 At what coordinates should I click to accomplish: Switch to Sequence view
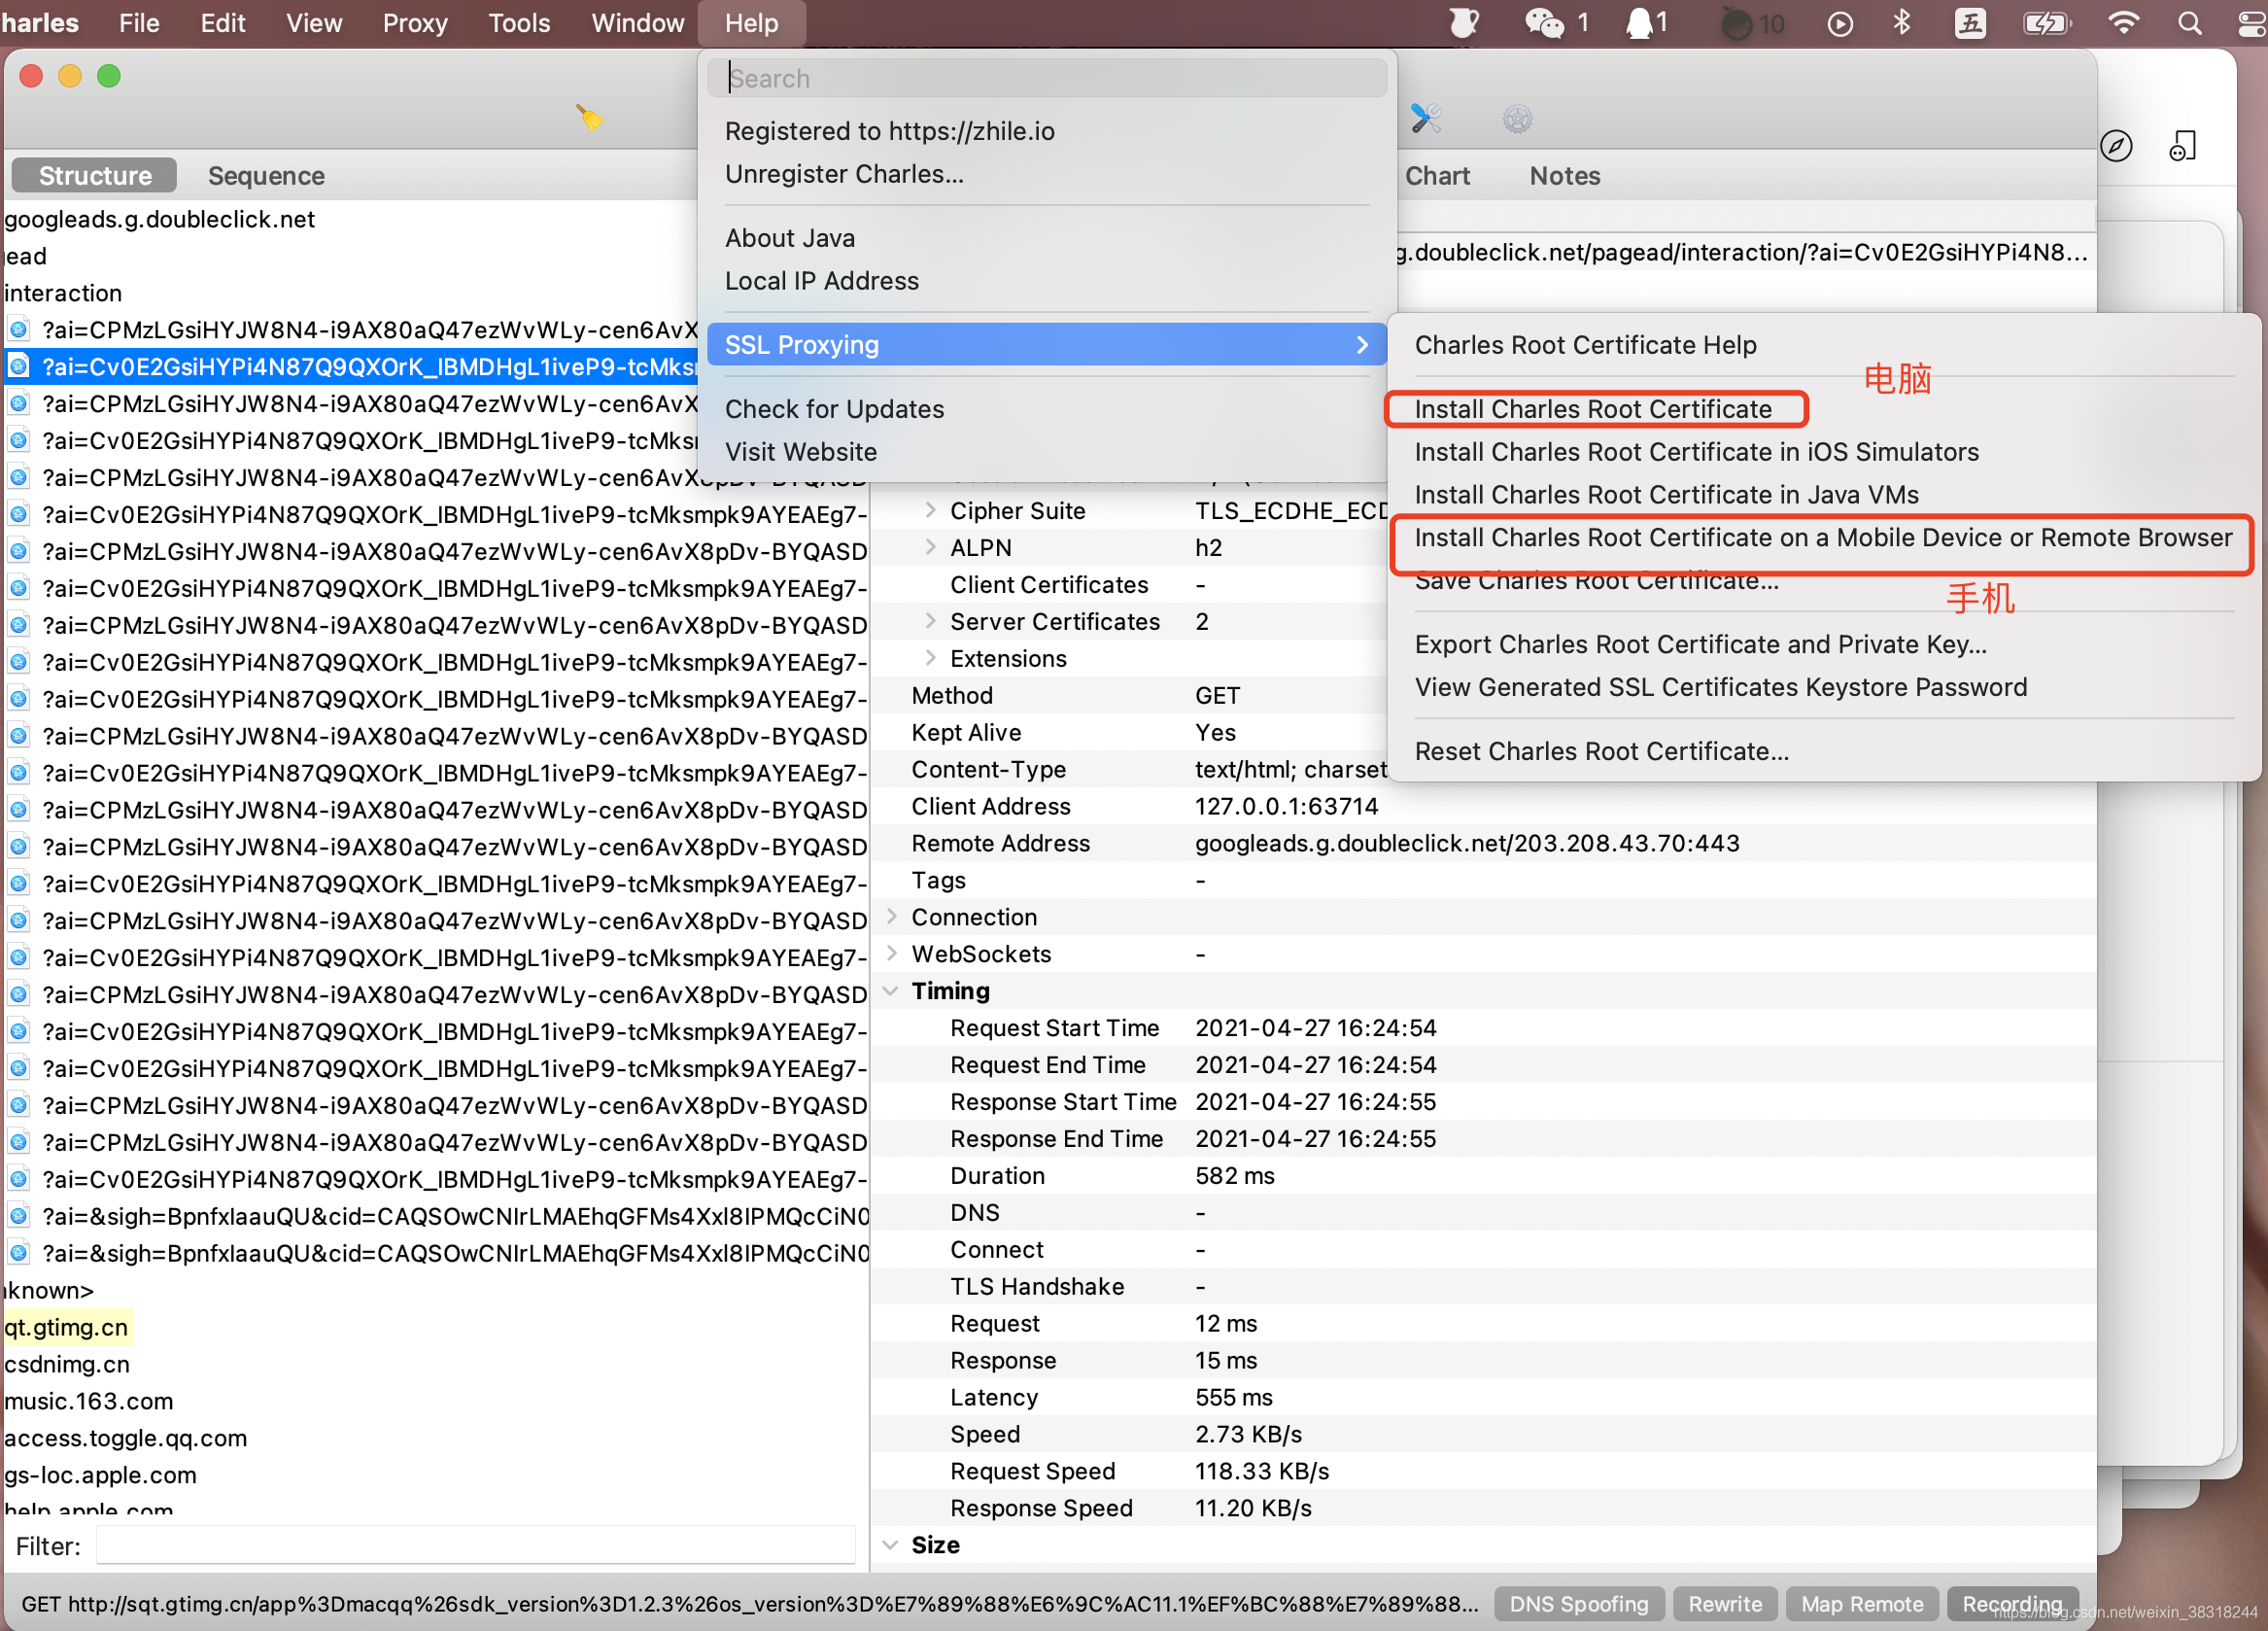(266, 175)
